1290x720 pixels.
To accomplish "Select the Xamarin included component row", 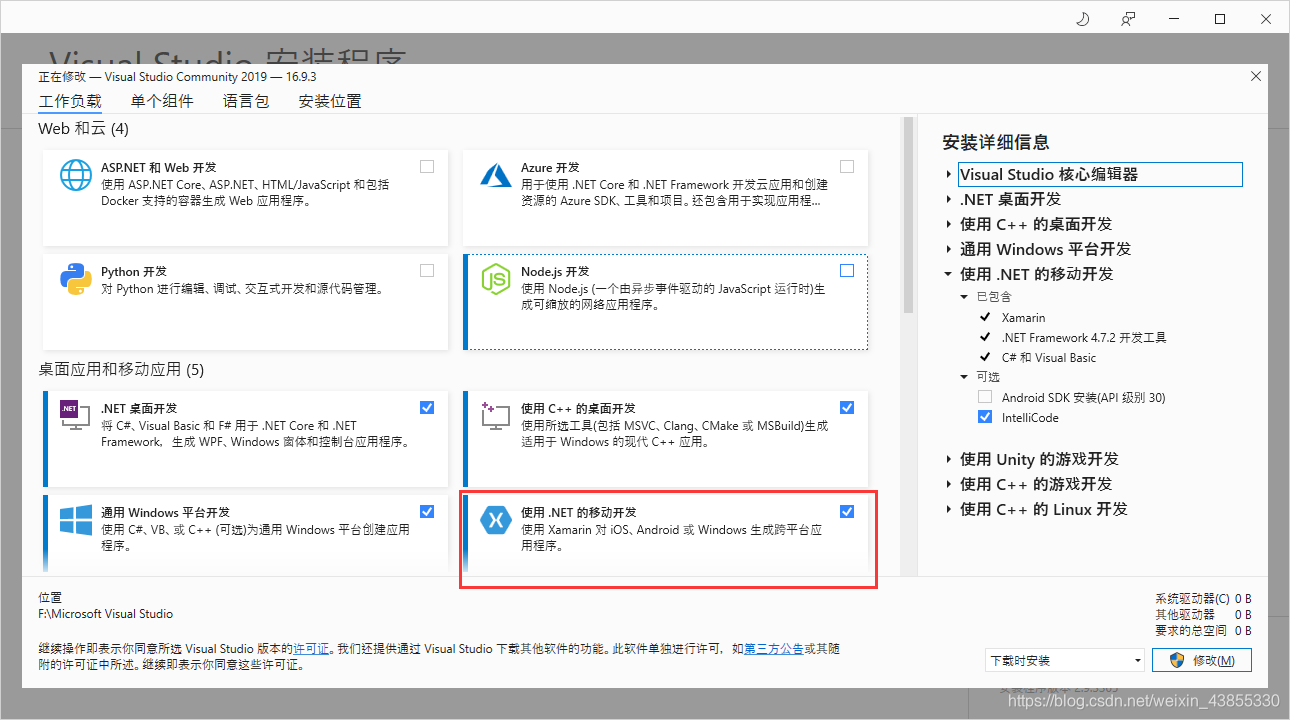I will 1023,317.
